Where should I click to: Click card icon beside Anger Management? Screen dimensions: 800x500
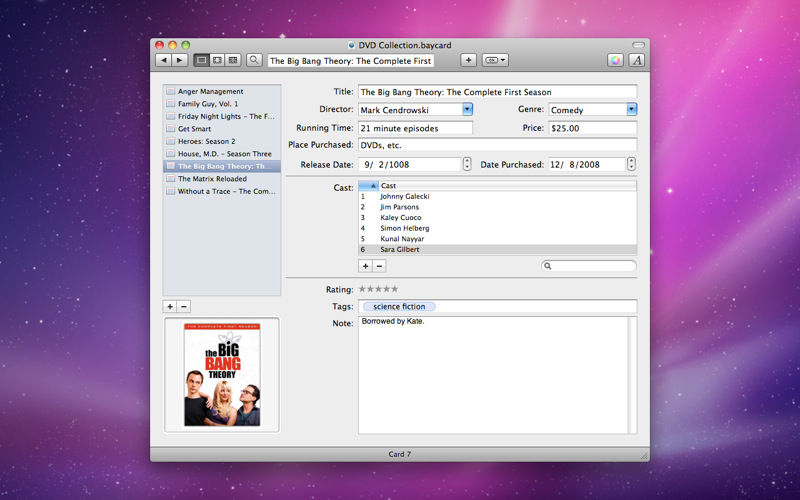point(170,91)
